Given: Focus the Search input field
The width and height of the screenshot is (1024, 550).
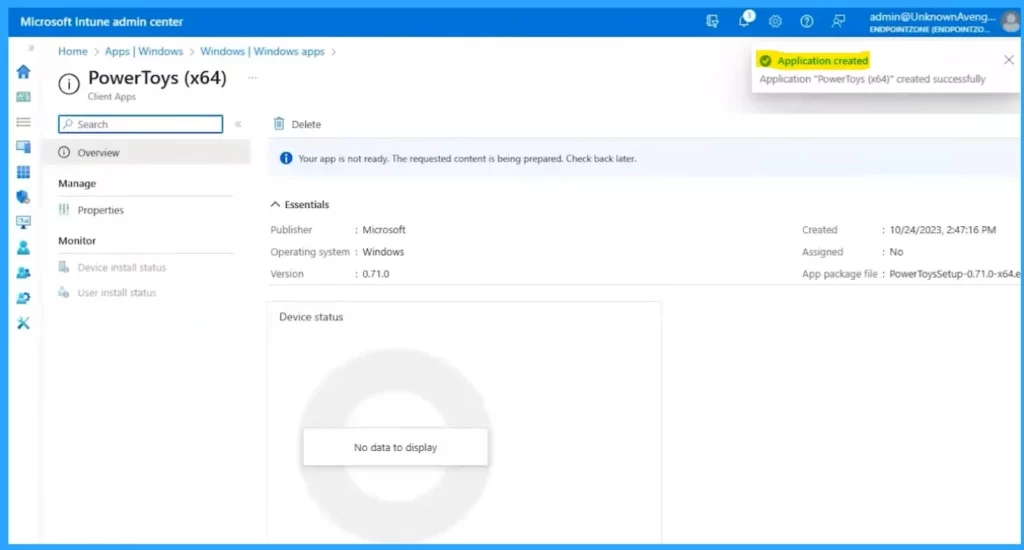Looking at the screenshot, I should click(140, 124).
